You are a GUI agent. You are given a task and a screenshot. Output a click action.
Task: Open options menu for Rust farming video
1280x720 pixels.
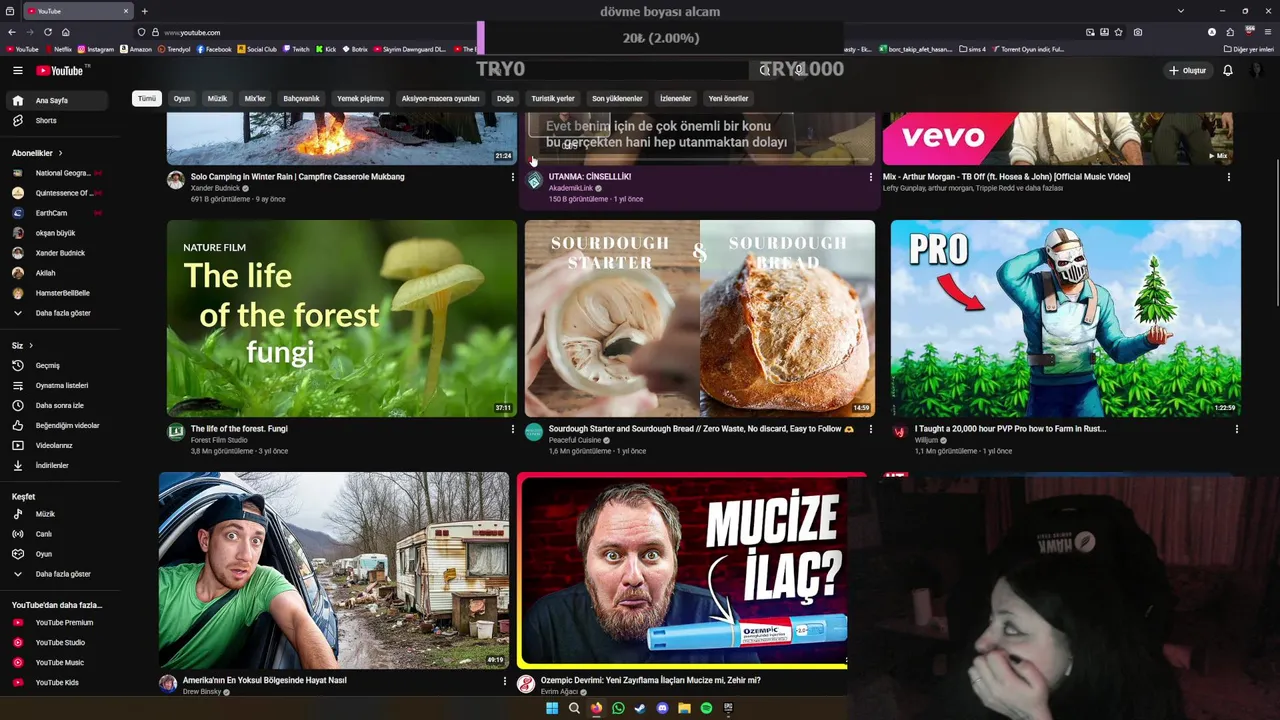click(1237, 429)
